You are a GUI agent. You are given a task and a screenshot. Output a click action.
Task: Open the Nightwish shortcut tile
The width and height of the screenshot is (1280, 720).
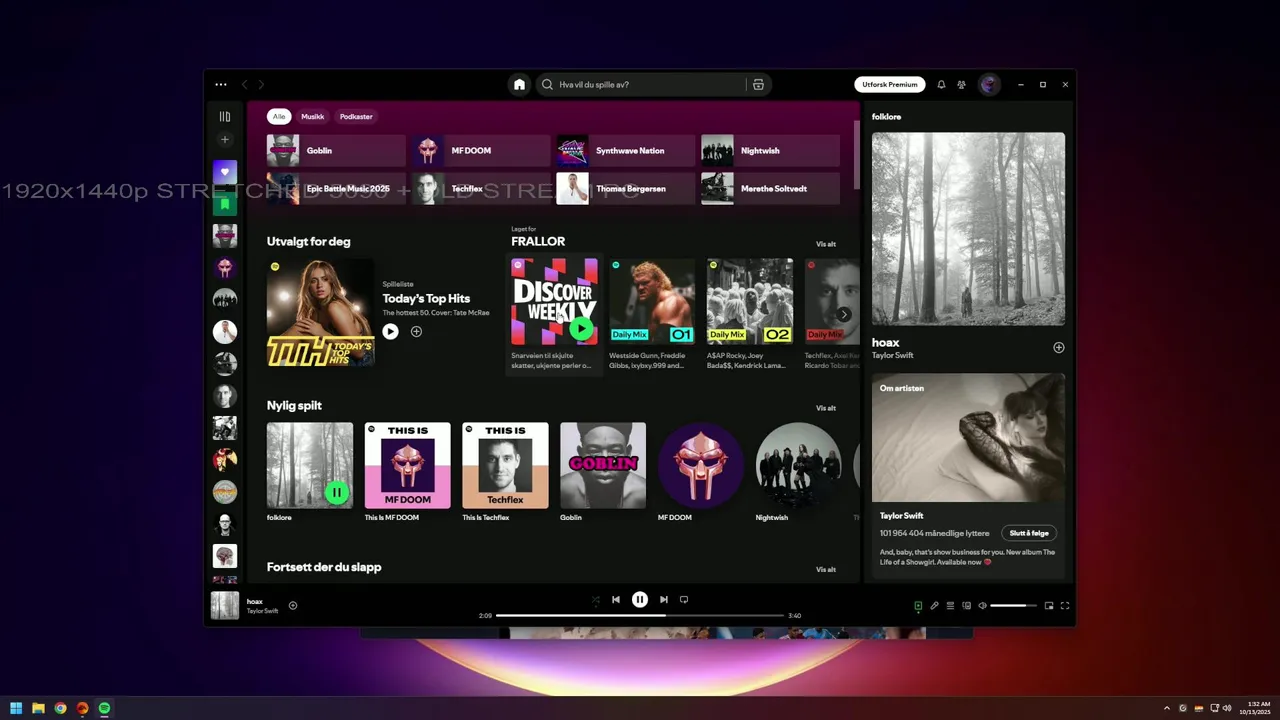coord(770,151)
